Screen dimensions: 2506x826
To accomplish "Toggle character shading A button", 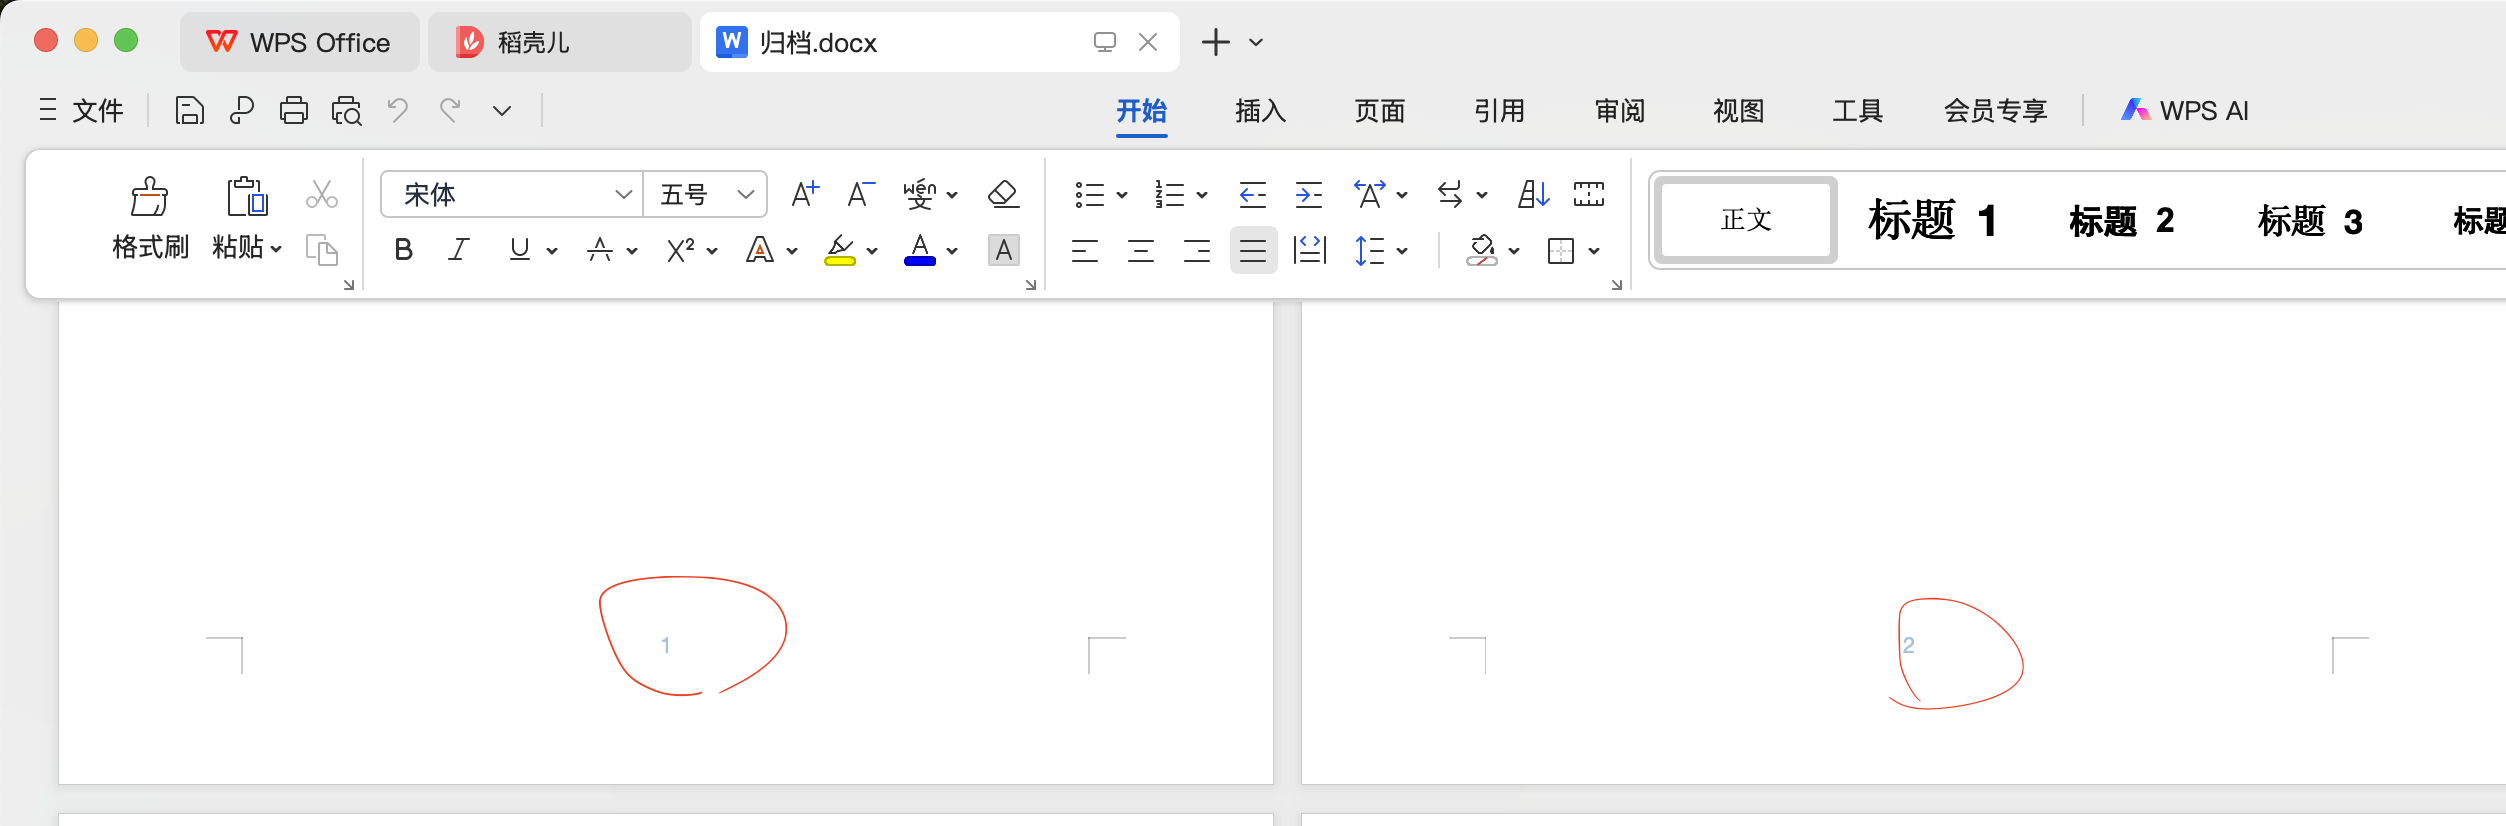I will tap(1004, 250).
